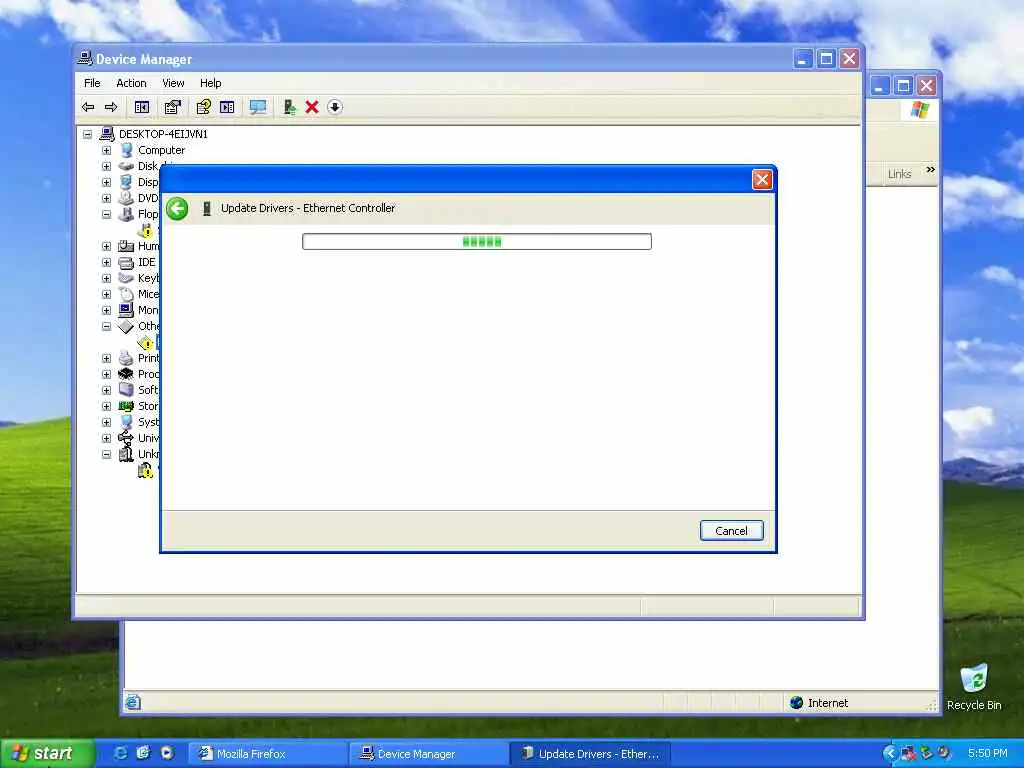Viewport: 1024px width, 768px height.
Task: Click the red X Uninstall toolbar icon
Action: click(312, 107)
